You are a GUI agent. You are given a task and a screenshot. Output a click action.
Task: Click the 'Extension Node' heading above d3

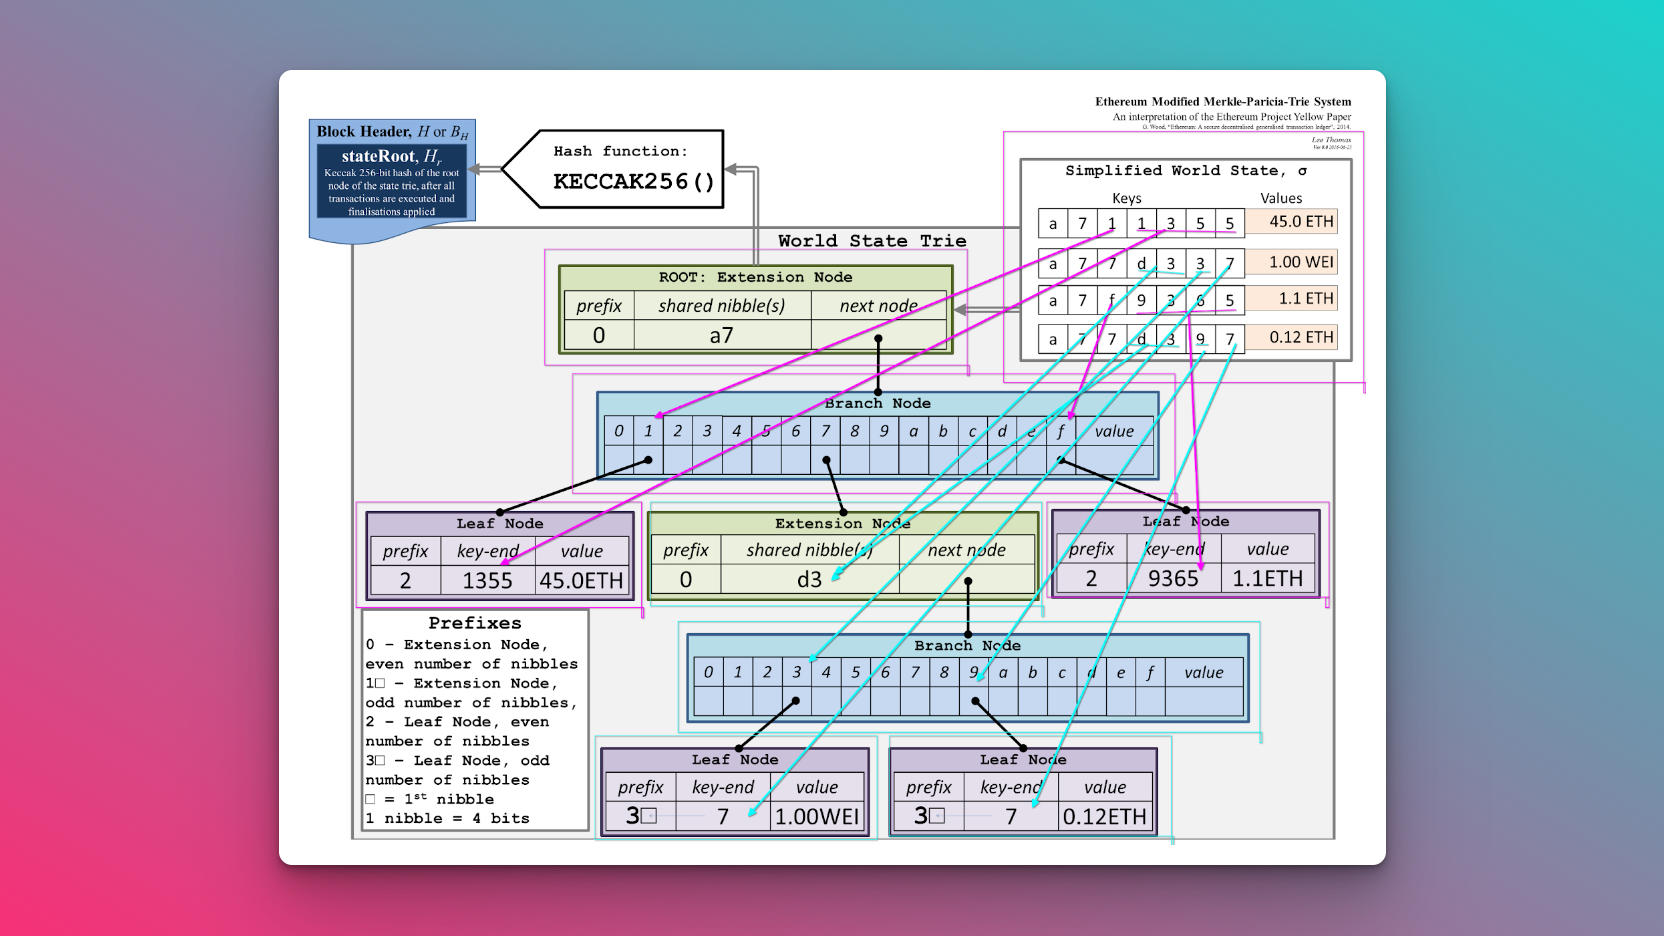click(x=843, y=523)
